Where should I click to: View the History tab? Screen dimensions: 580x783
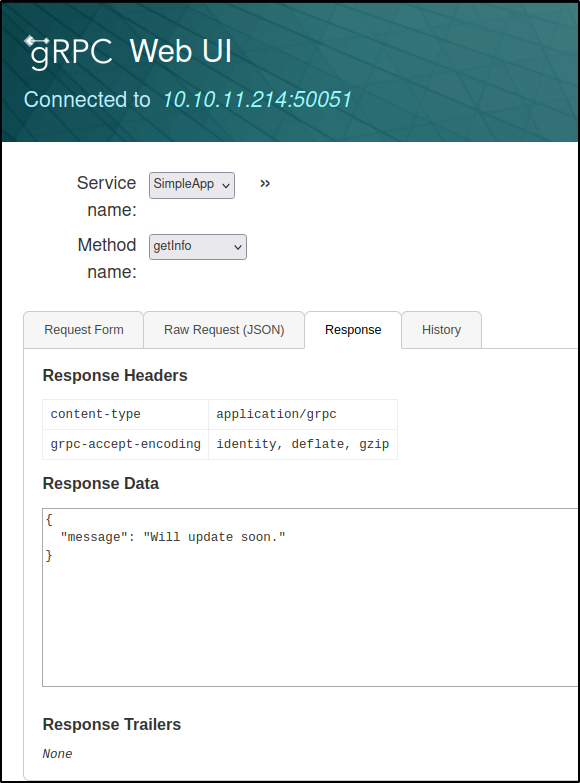[x=442, y=330]
